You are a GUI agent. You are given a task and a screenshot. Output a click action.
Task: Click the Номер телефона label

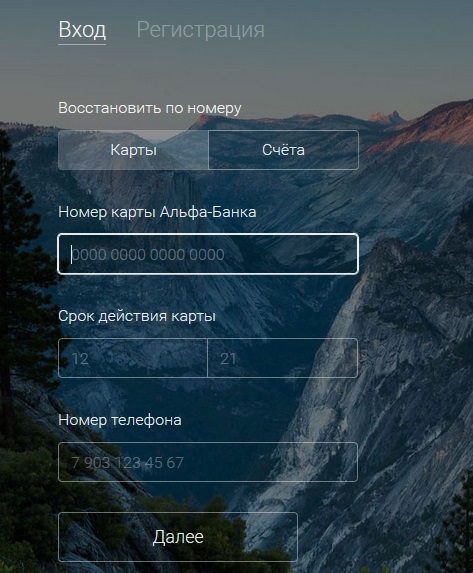120,420
